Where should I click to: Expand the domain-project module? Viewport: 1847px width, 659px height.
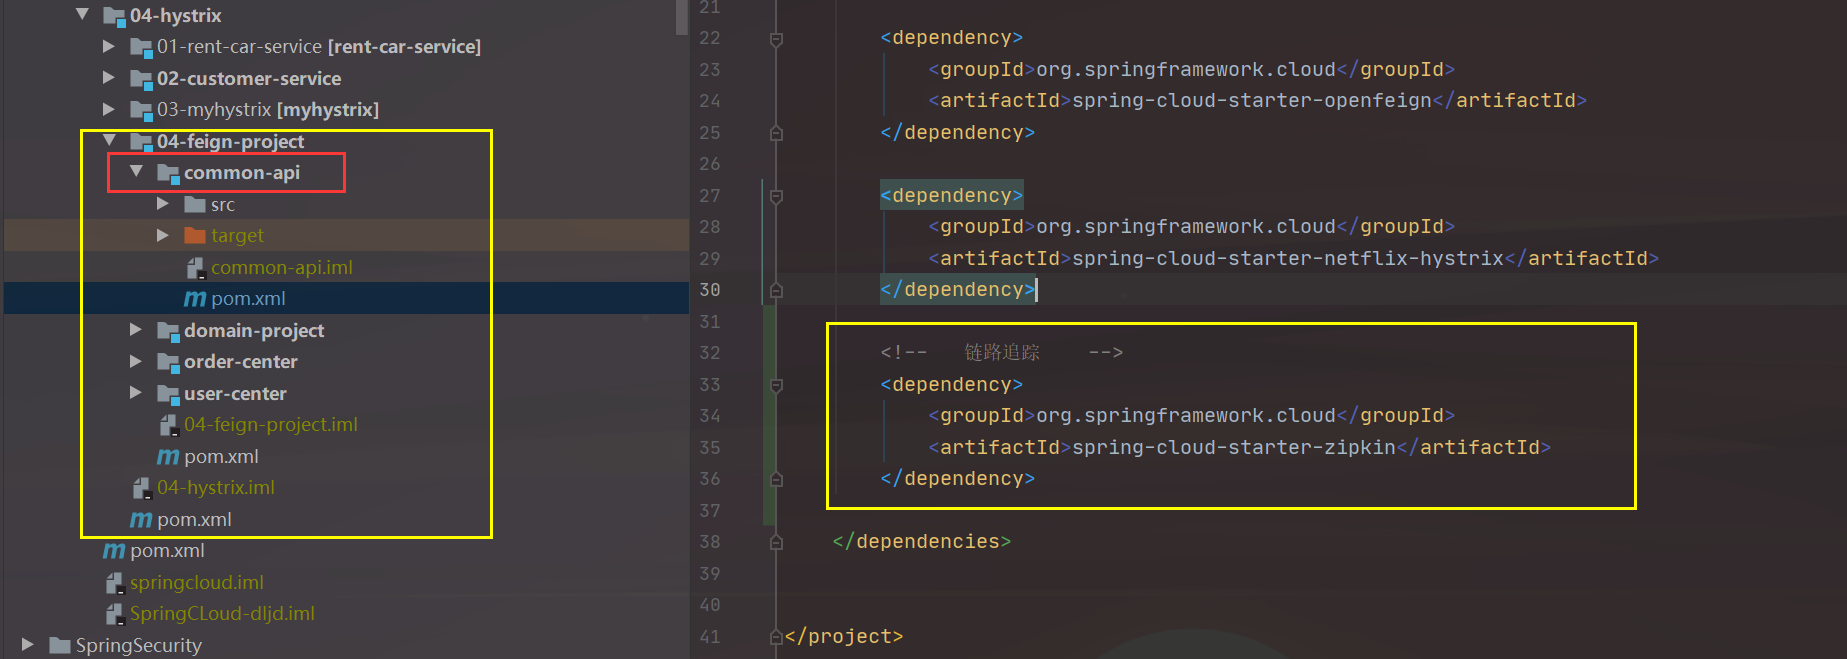[x=136, y=330]
